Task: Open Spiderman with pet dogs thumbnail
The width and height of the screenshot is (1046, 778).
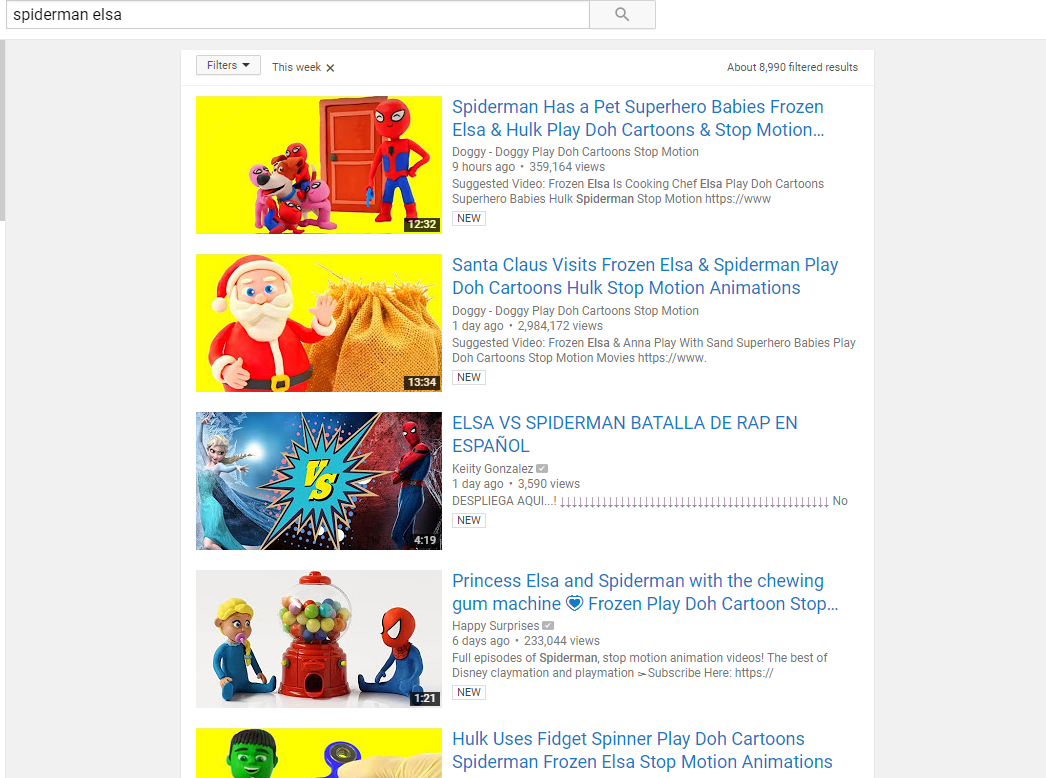Action: coord(319,165)
